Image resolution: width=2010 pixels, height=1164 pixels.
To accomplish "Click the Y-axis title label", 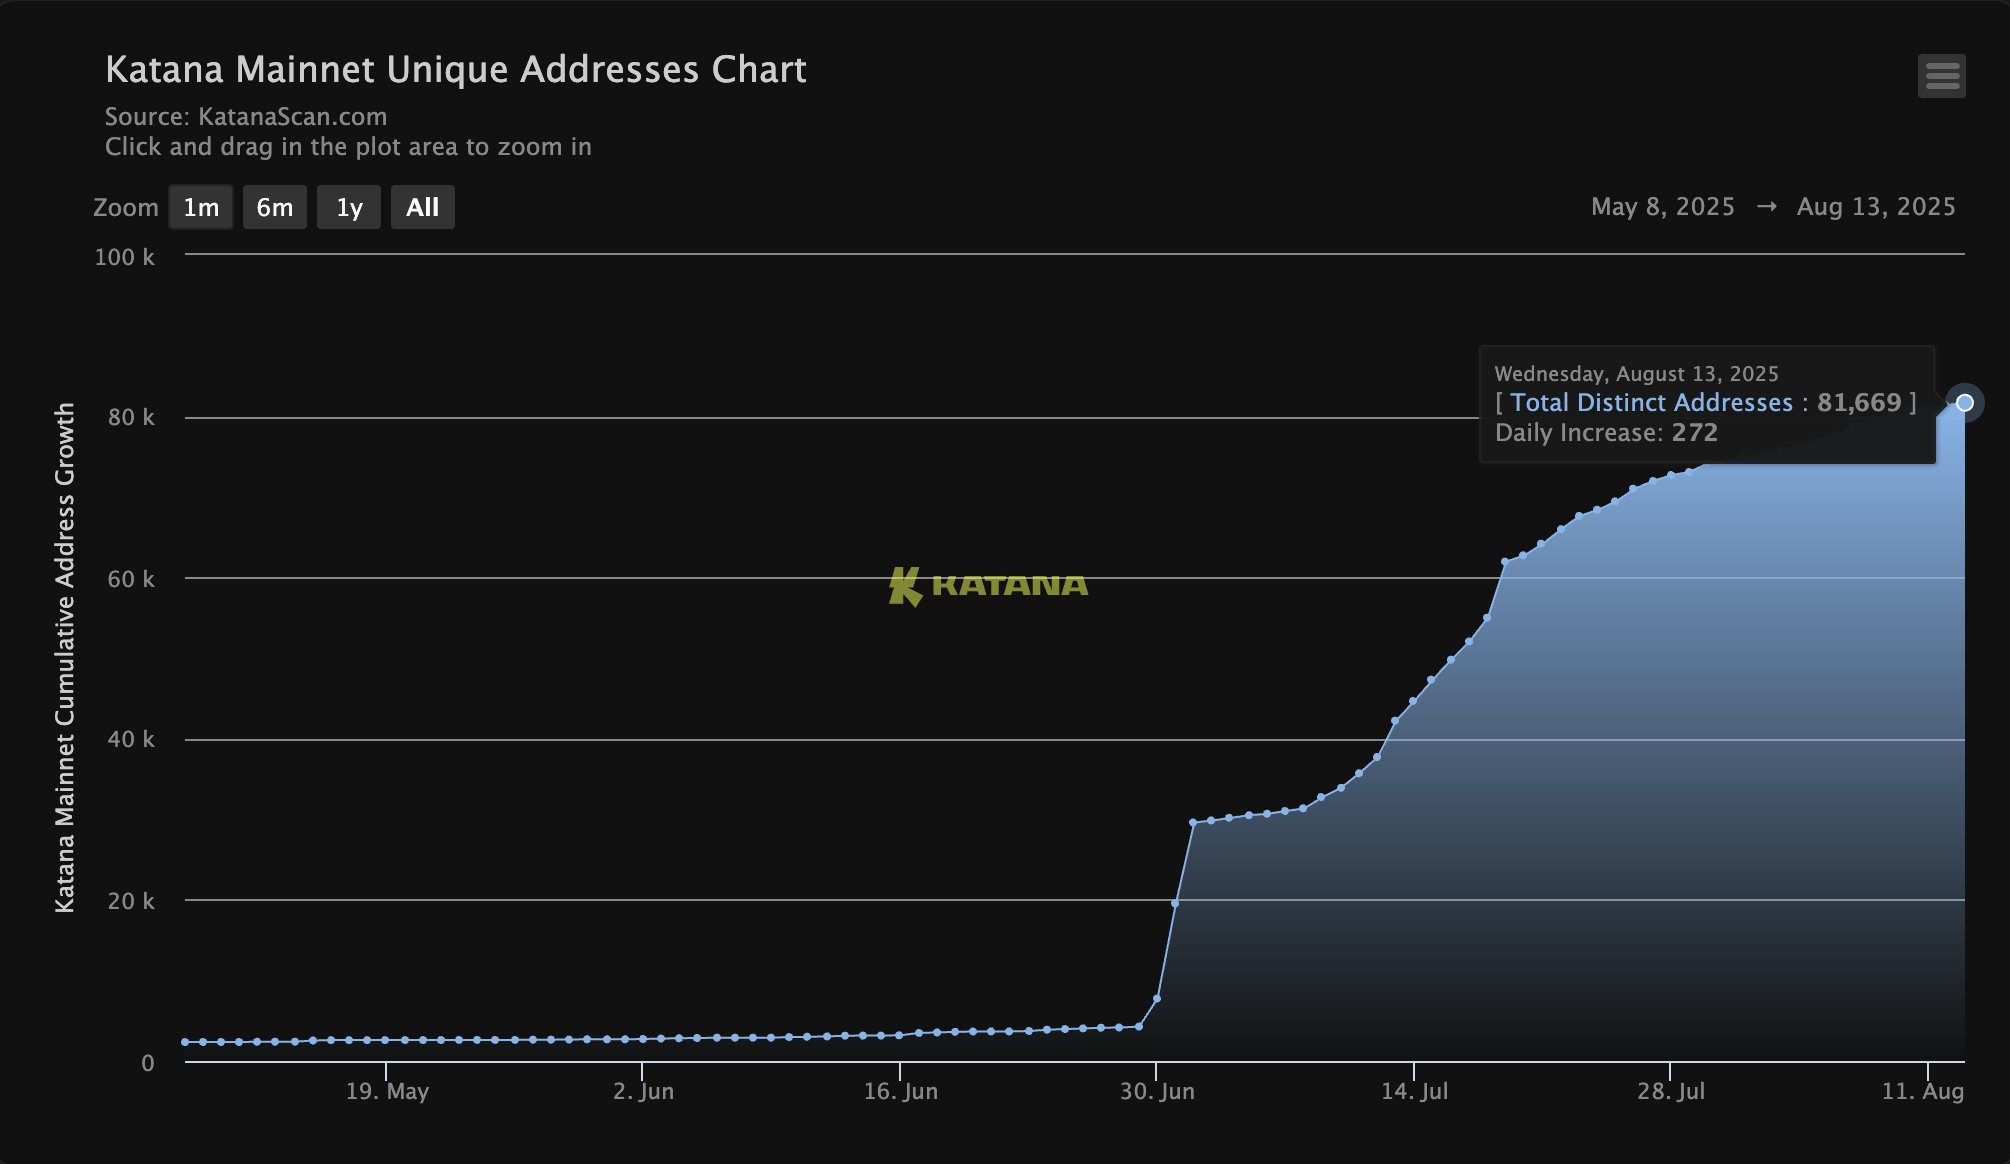I will tap(65, 657).
